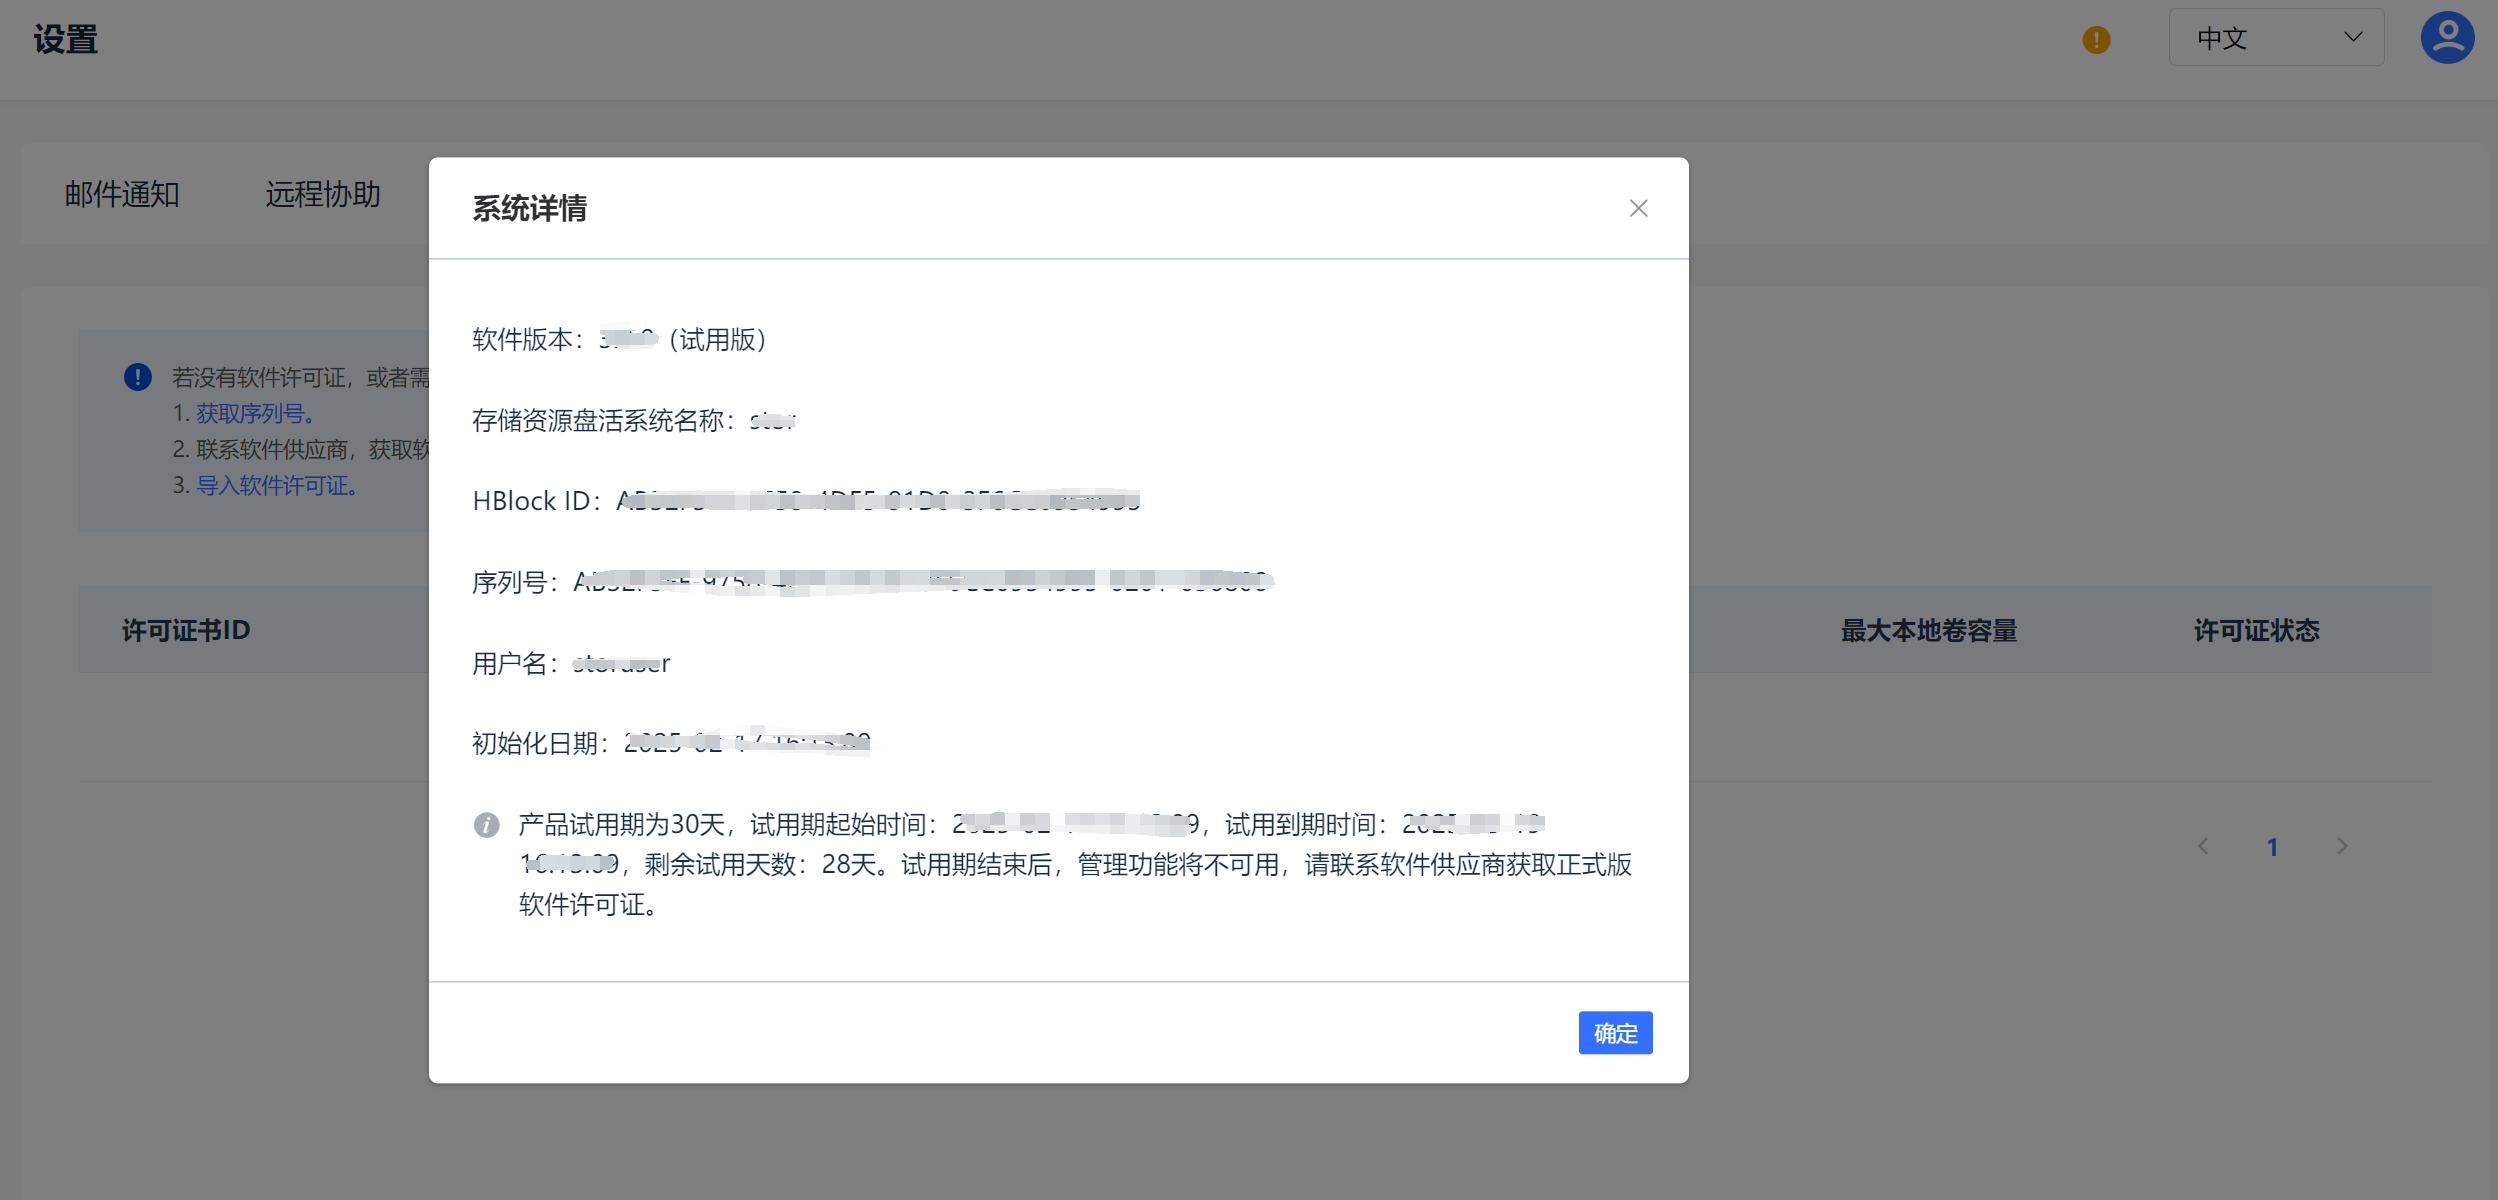Open the 获取序列号 link
The width and height of the screenshot is (2498, 1200).
coord(256,413)
